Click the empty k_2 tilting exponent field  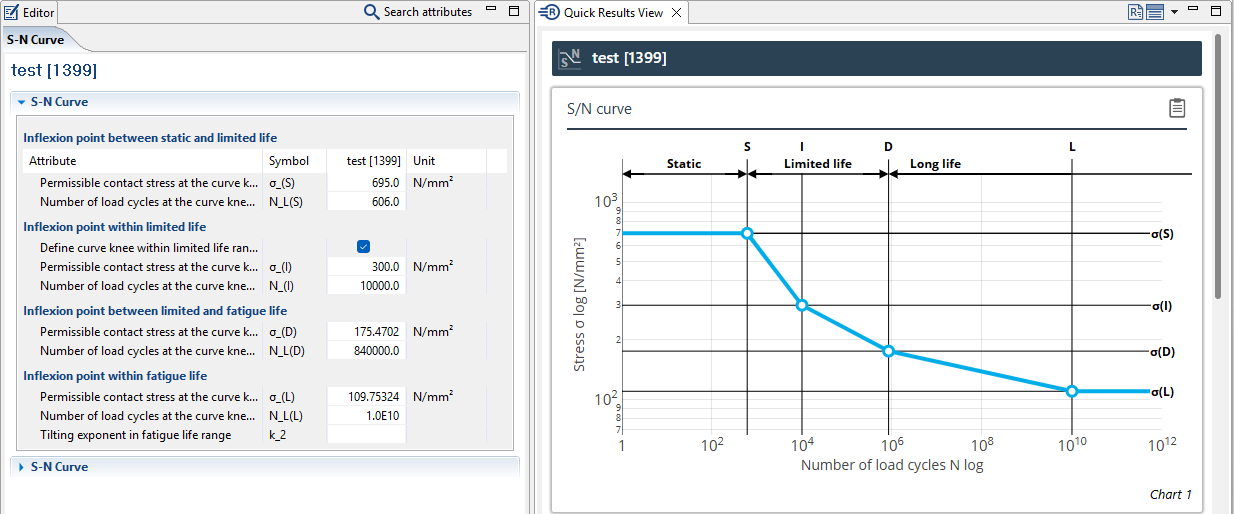(366, 435)
